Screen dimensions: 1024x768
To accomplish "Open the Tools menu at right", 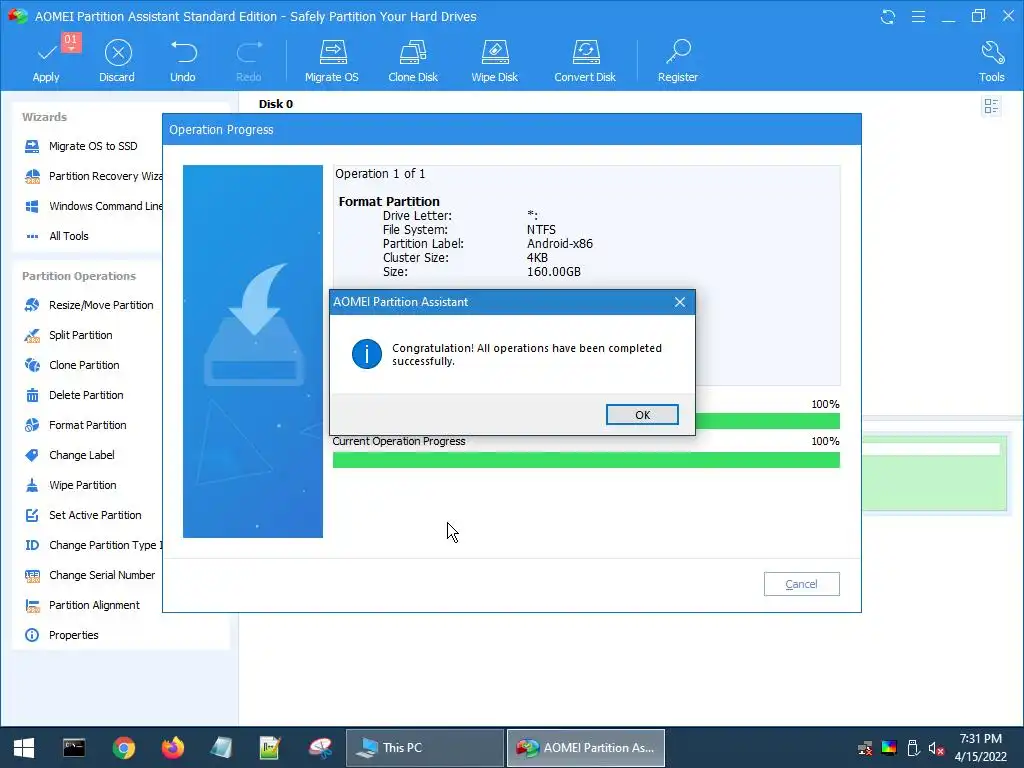I will click(991, 61).
